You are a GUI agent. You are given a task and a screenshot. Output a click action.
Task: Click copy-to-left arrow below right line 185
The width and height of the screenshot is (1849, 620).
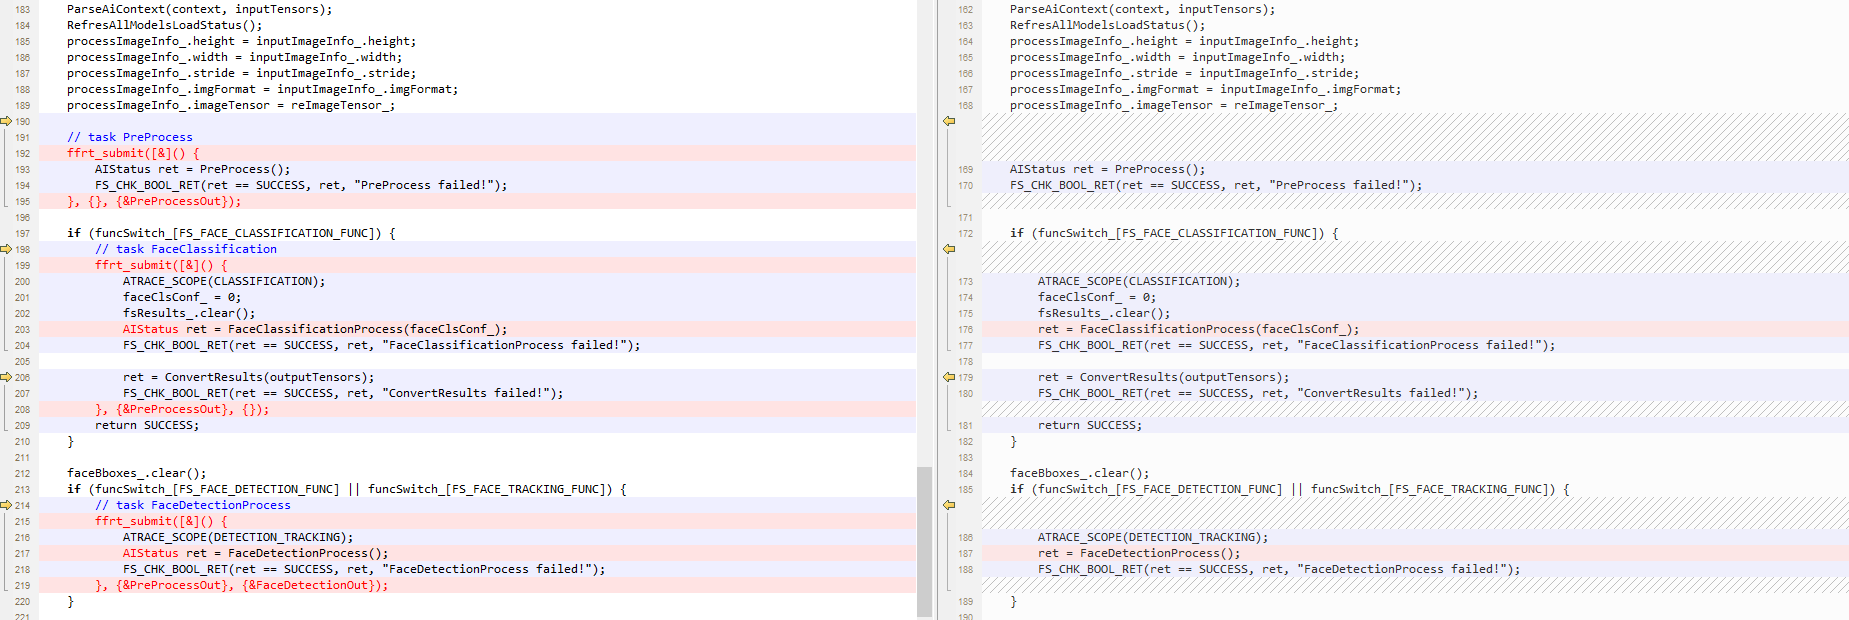(949, 505)
